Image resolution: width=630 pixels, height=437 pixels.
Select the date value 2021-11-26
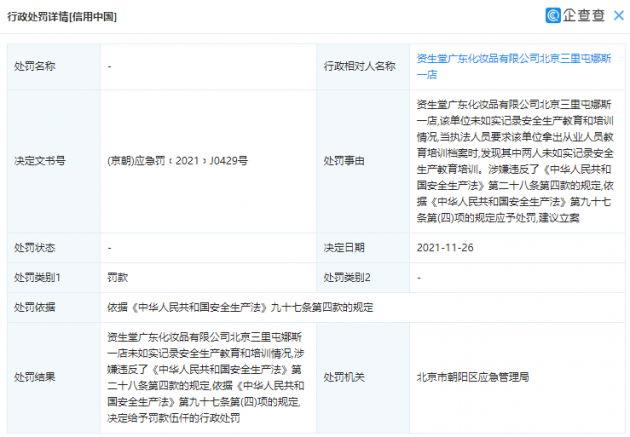(445, 247)
